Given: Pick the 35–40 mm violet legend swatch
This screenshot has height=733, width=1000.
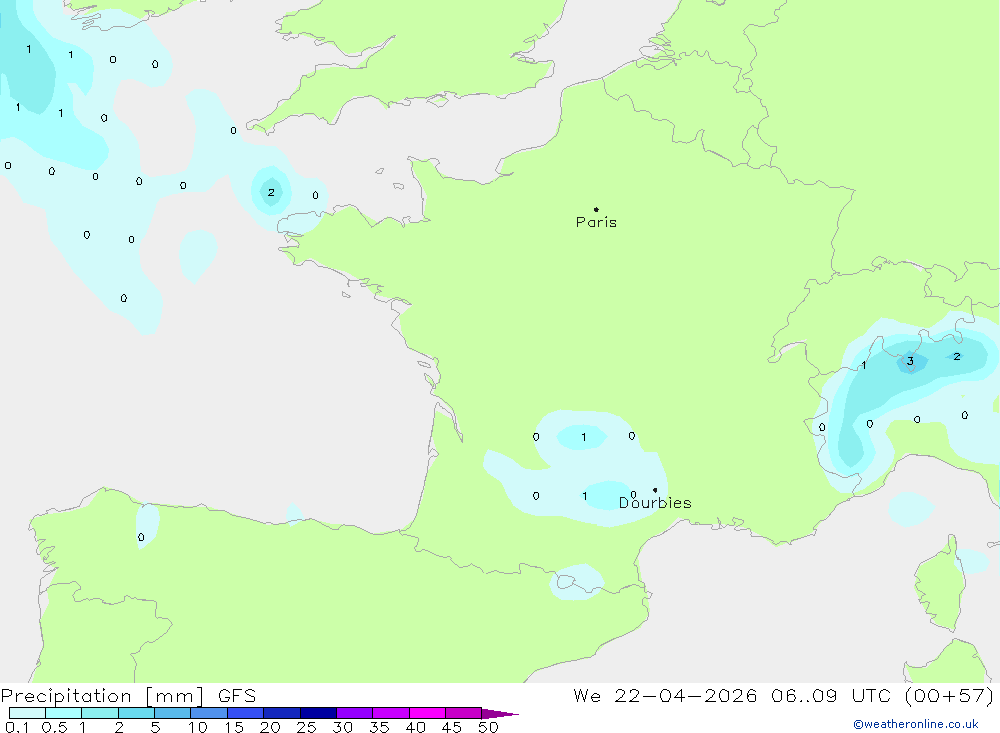Looking at the screenshot, I should click(x=391, y=713).
